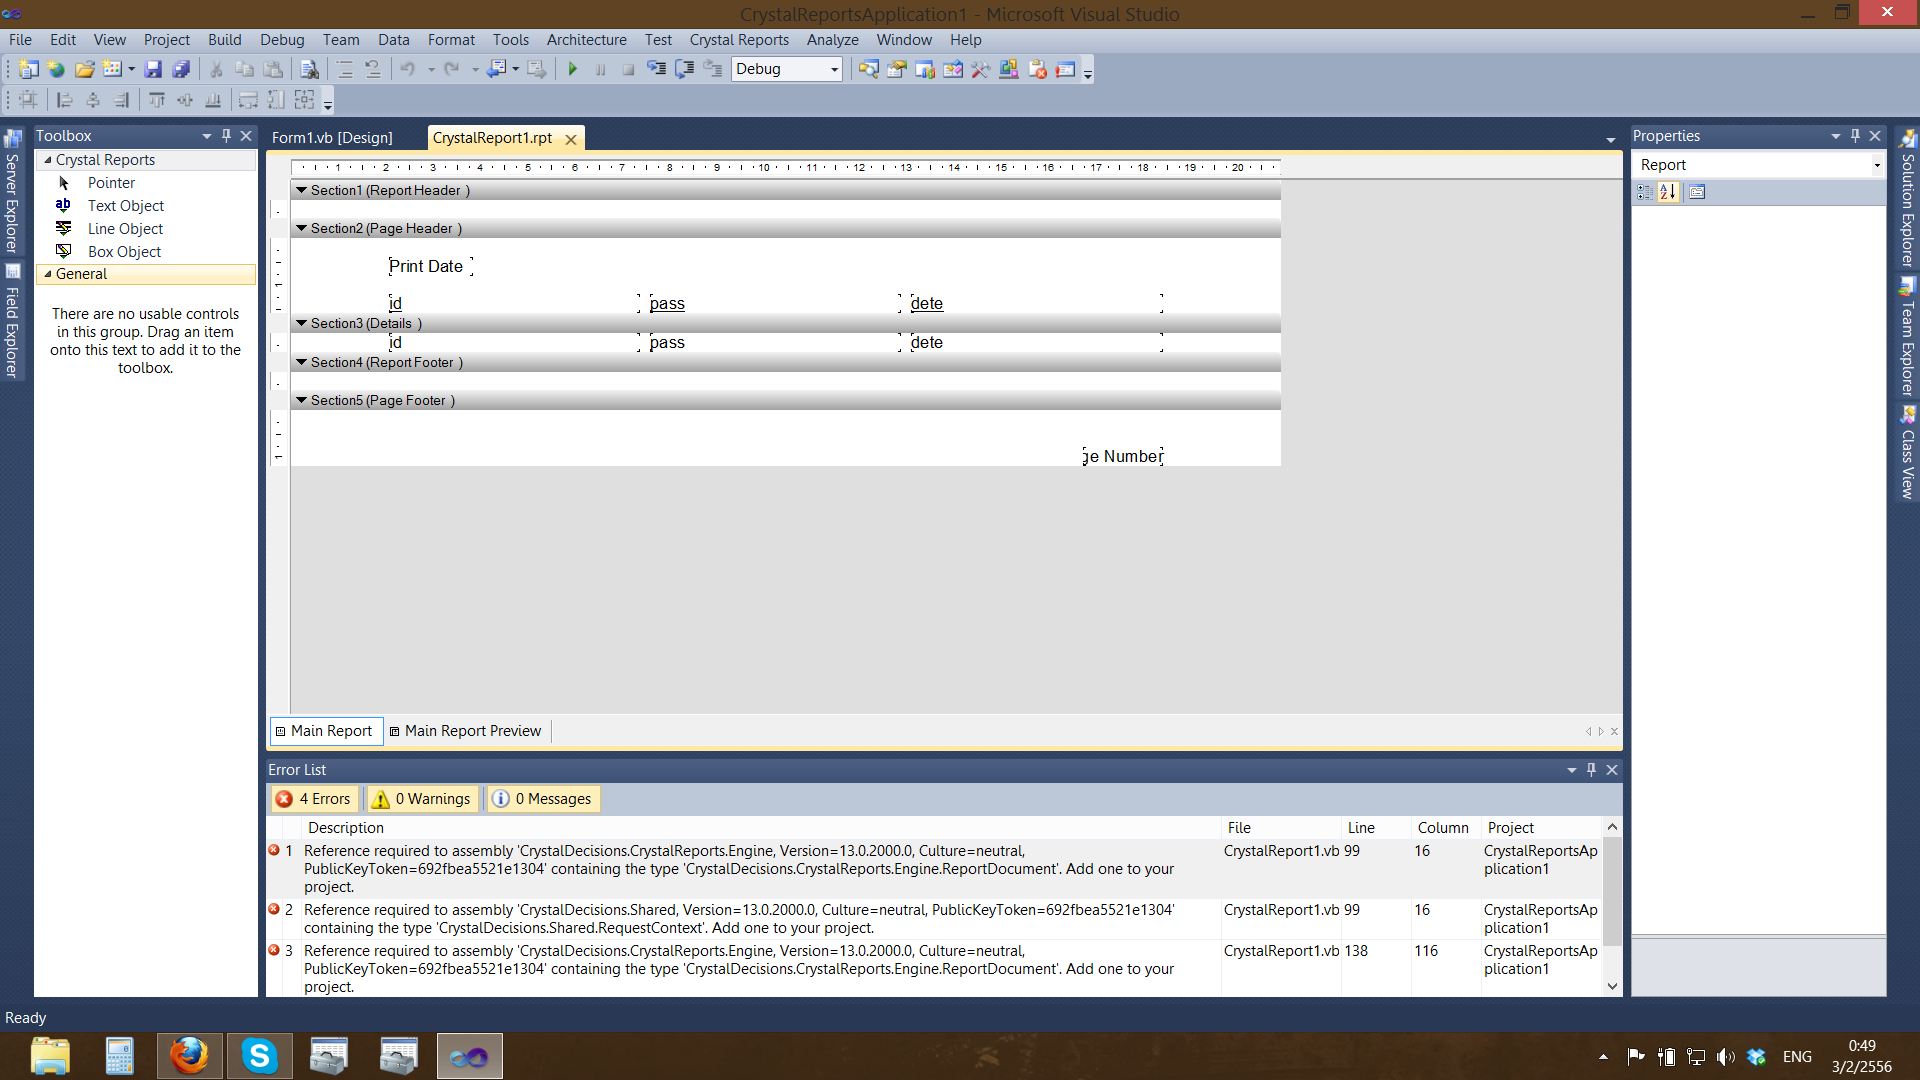1920x1080 pixels.
Task: Click the Find in Files toolbar icon
Action: tap(310, 69)
